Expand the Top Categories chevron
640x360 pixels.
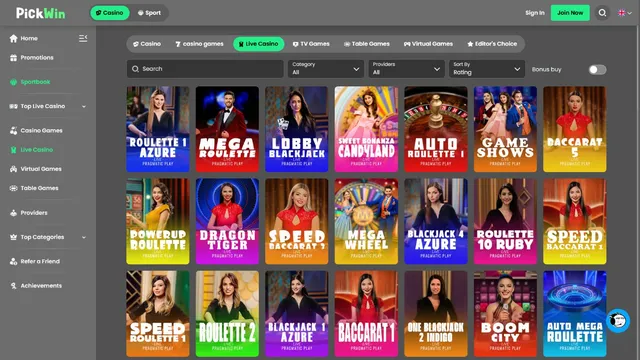pyautogui.click(x=84, y=237)
